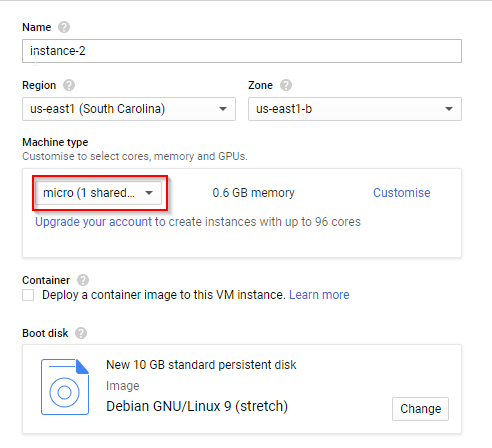The width and height of the screenshot is (492, 448).
Task: Focus the instance-2 name input field
Action: 242,51
